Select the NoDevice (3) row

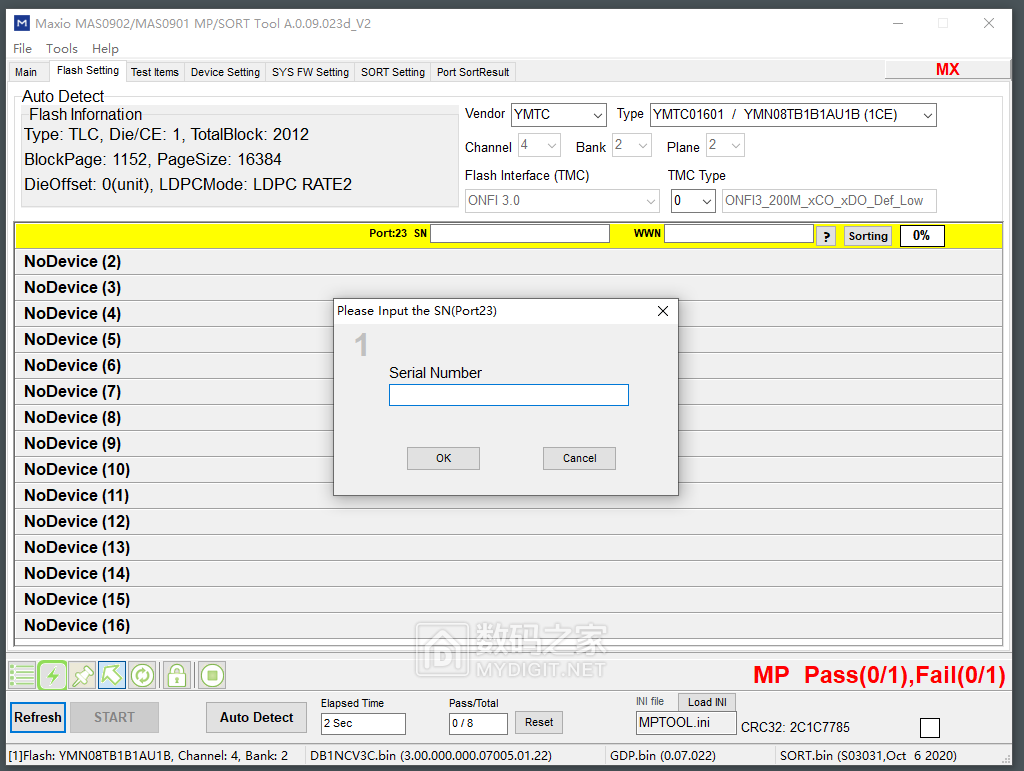tap(508, 288)
